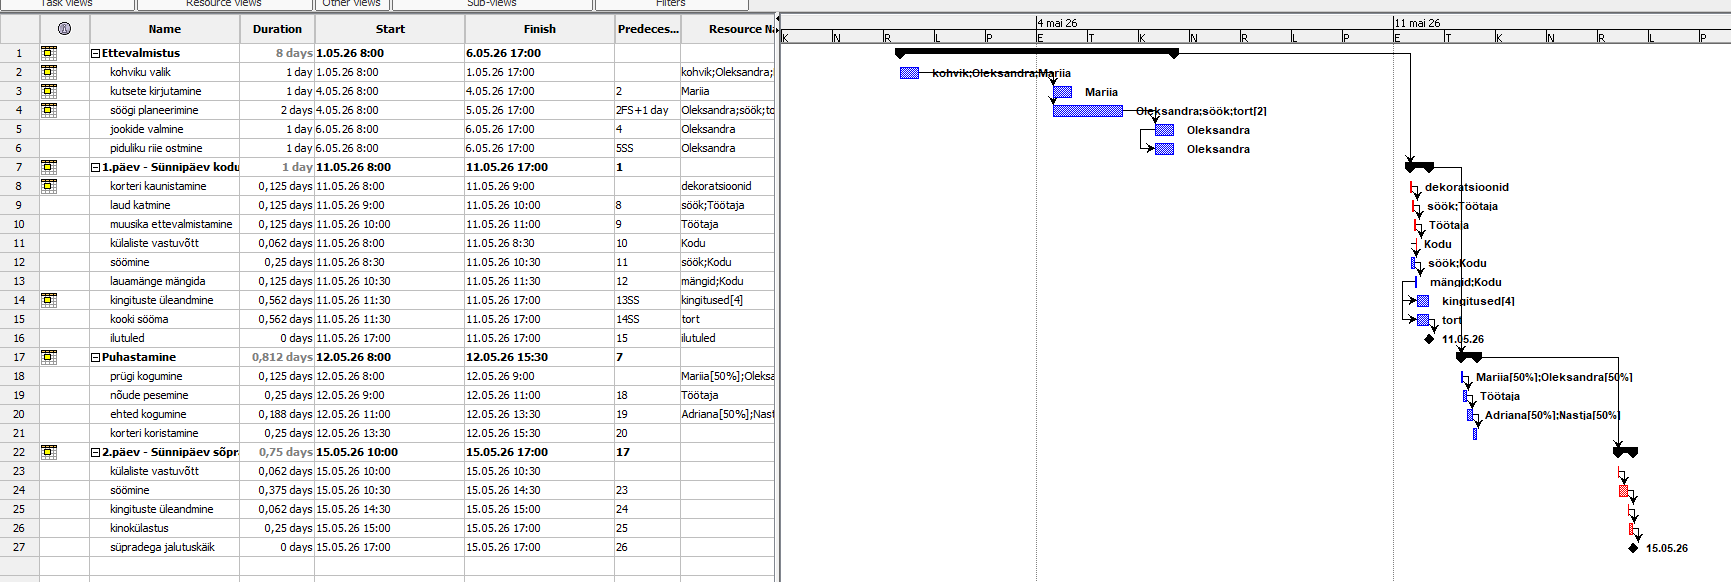Select row number 5 header
Image resolution: width=1731 pixels, height=582 pixels.
[x=19, y=129]
